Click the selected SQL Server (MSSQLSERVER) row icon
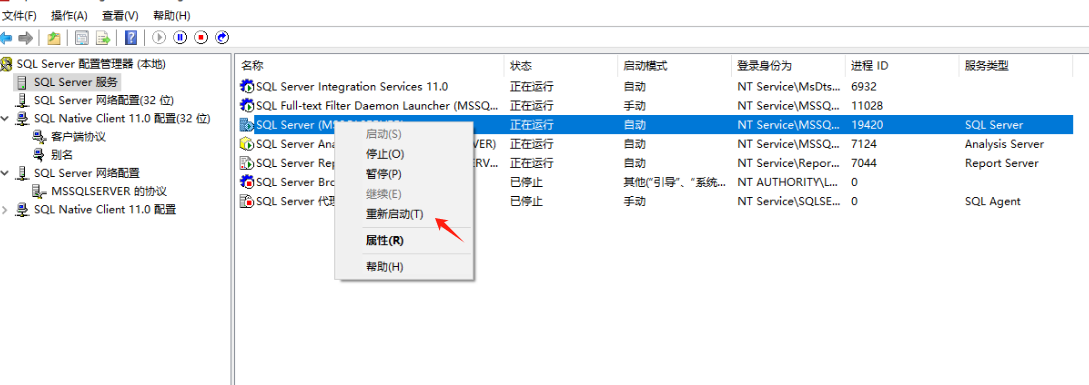The height and width of the screenshot is (385, 1089). 247,125
